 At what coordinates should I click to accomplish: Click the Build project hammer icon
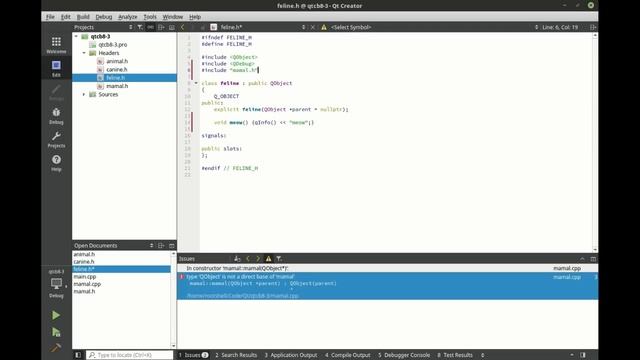click(x=56, y=348)
